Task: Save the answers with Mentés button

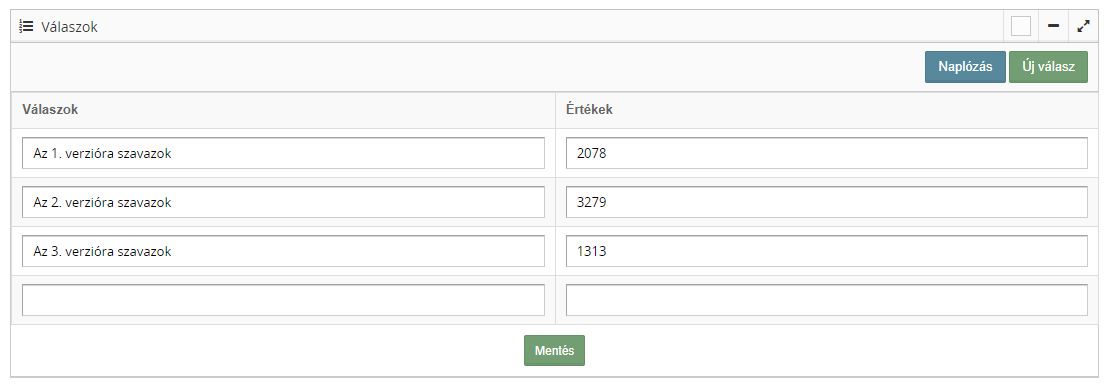Action: click(x=554, y=350)
